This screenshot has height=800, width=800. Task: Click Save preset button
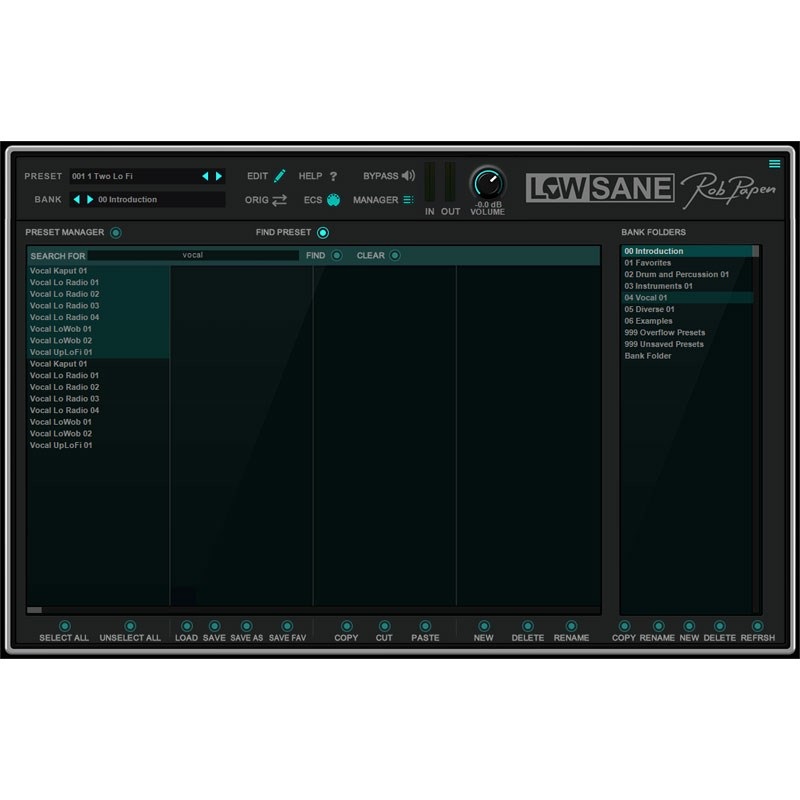(215, 626)
